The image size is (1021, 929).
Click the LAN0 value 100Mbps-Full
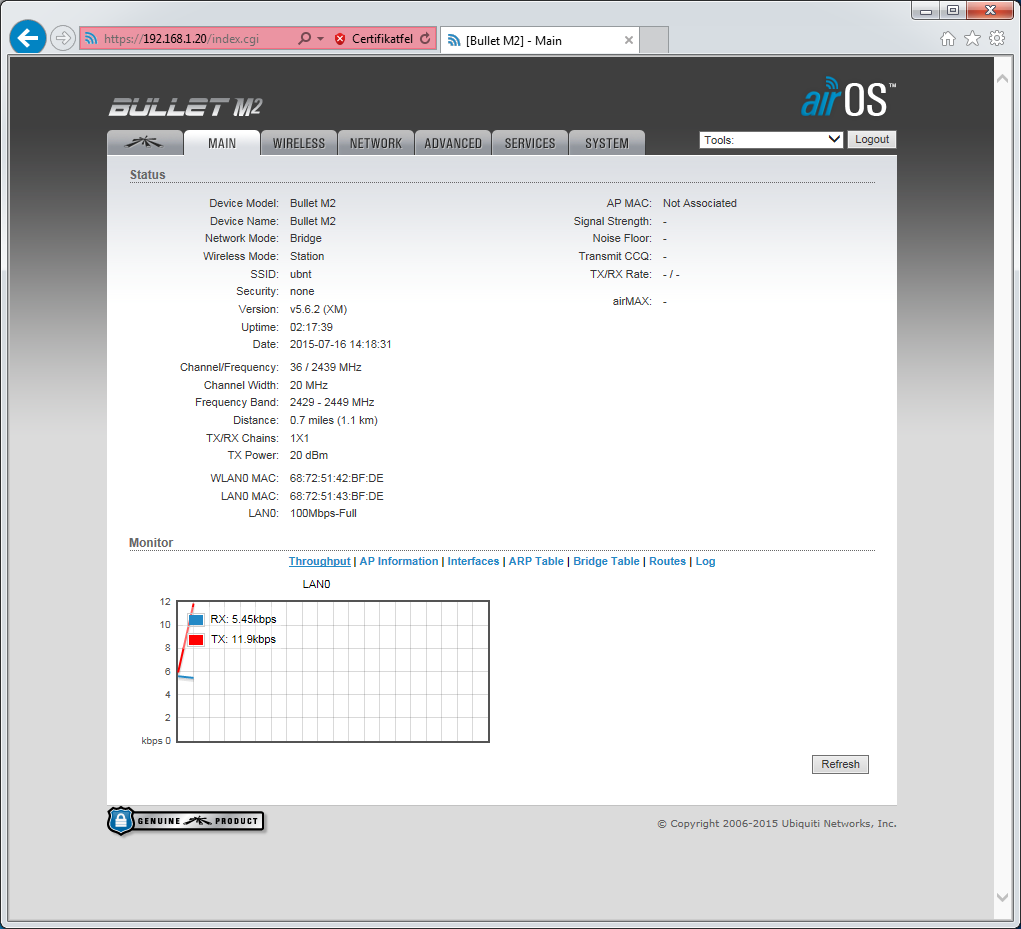pyautogui.click(x=324, y=513)
